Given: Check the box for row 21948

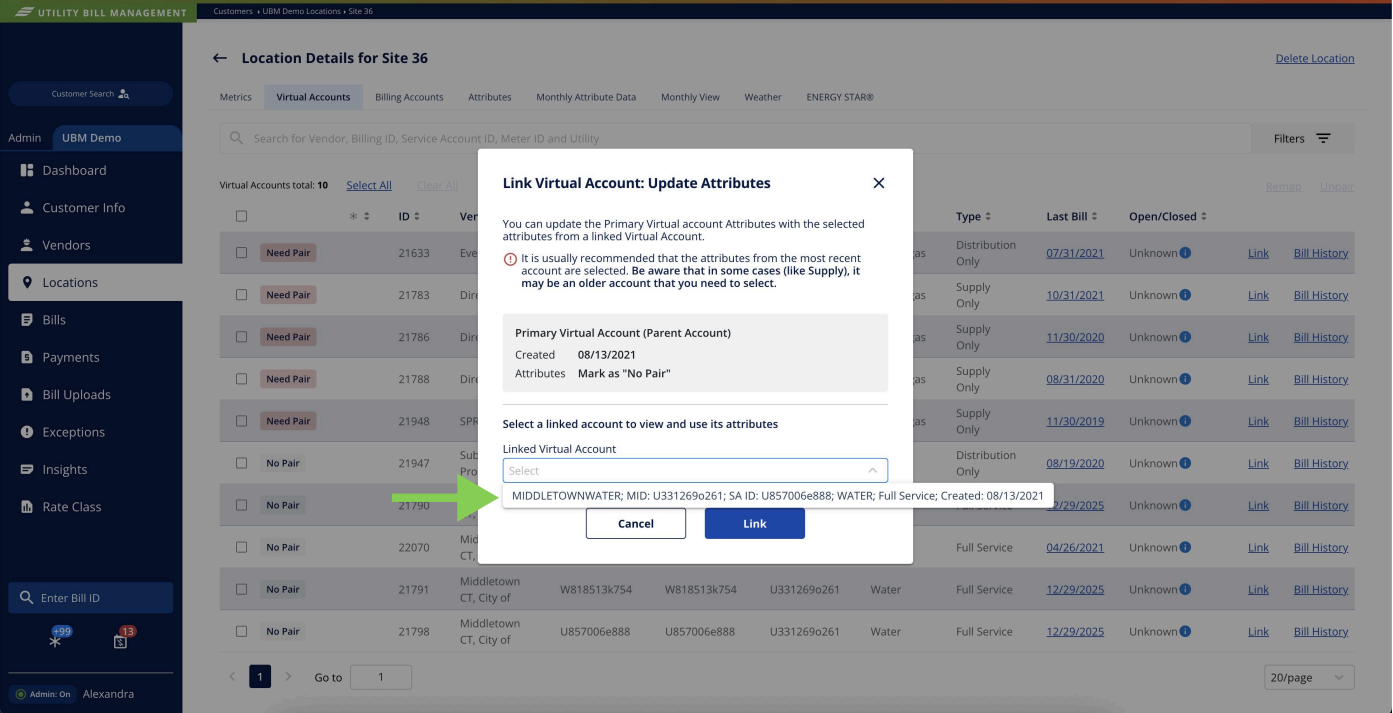Looking at the screenshot, I should point(241,421).
